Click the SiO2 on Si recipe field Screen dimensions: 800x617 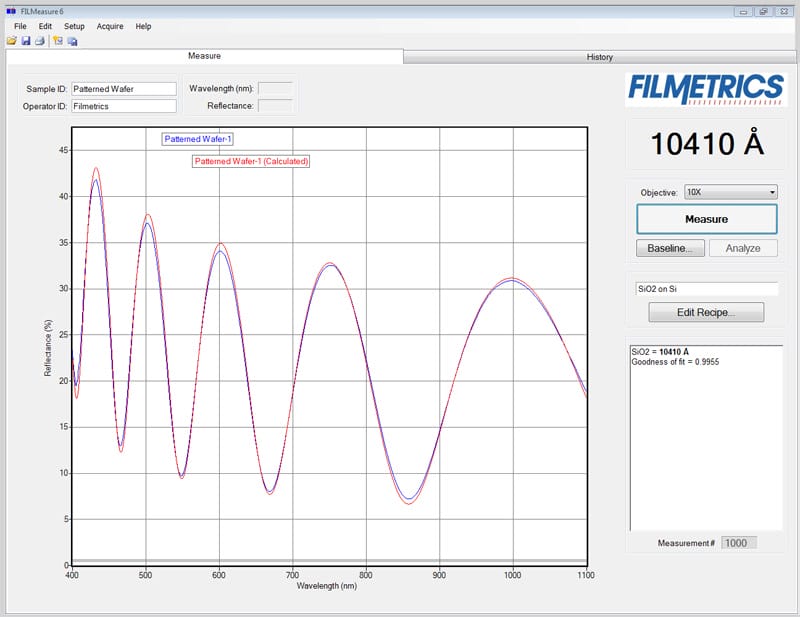[706, 288]
